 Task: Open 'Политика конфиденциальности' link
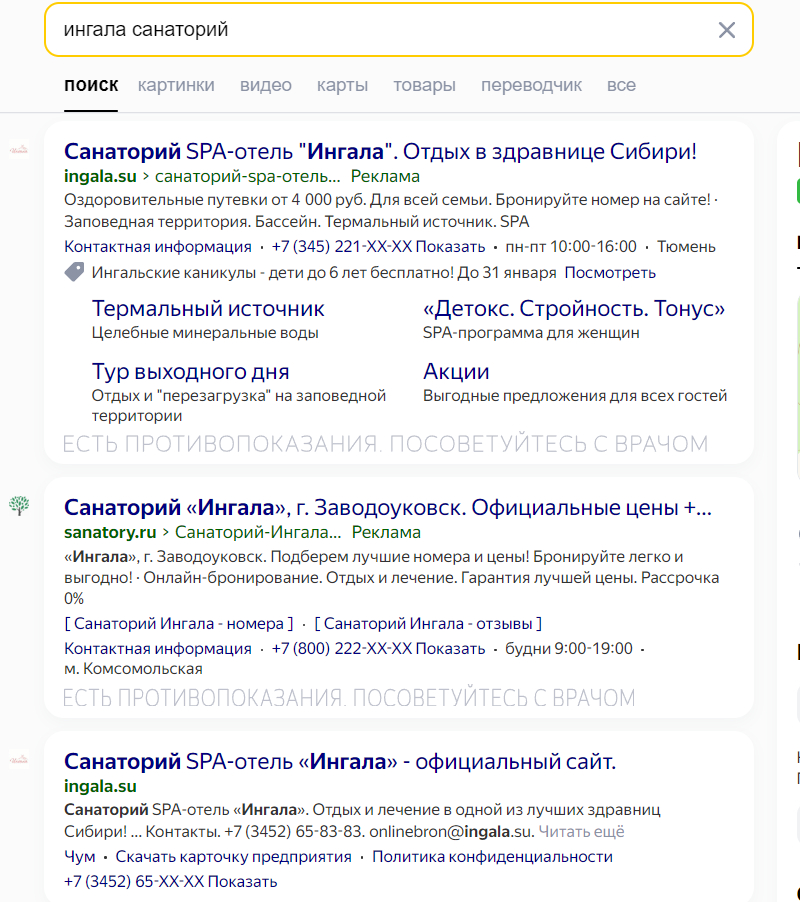492,857
